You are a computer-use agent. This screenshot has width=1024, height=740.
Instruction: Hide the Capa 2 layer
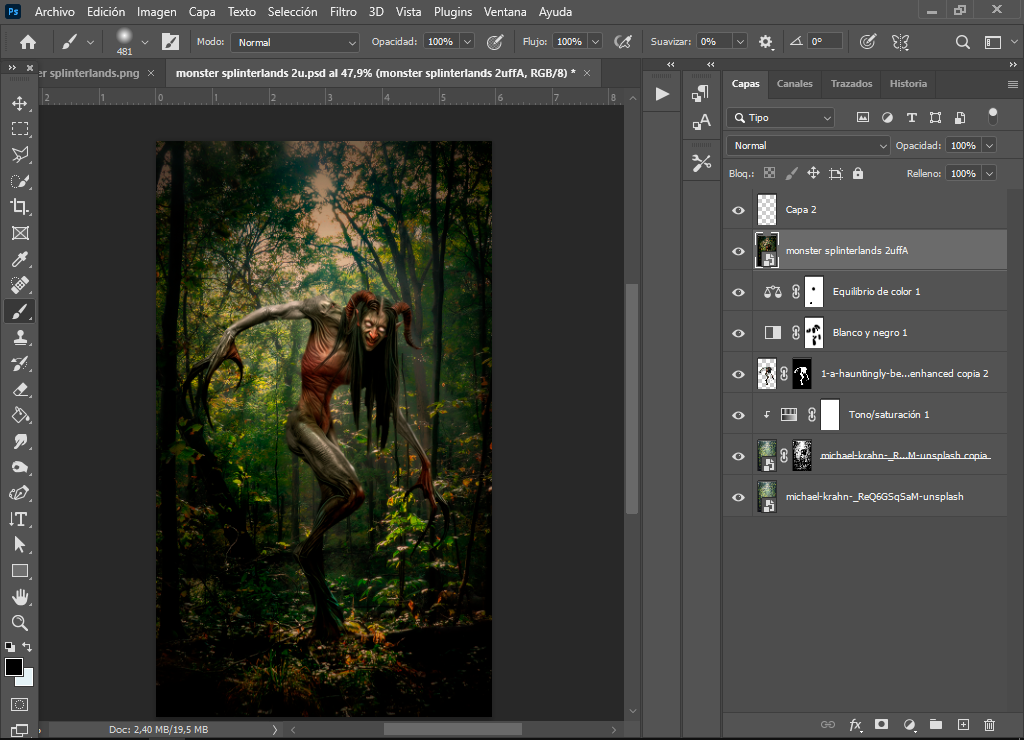(738, 210)
